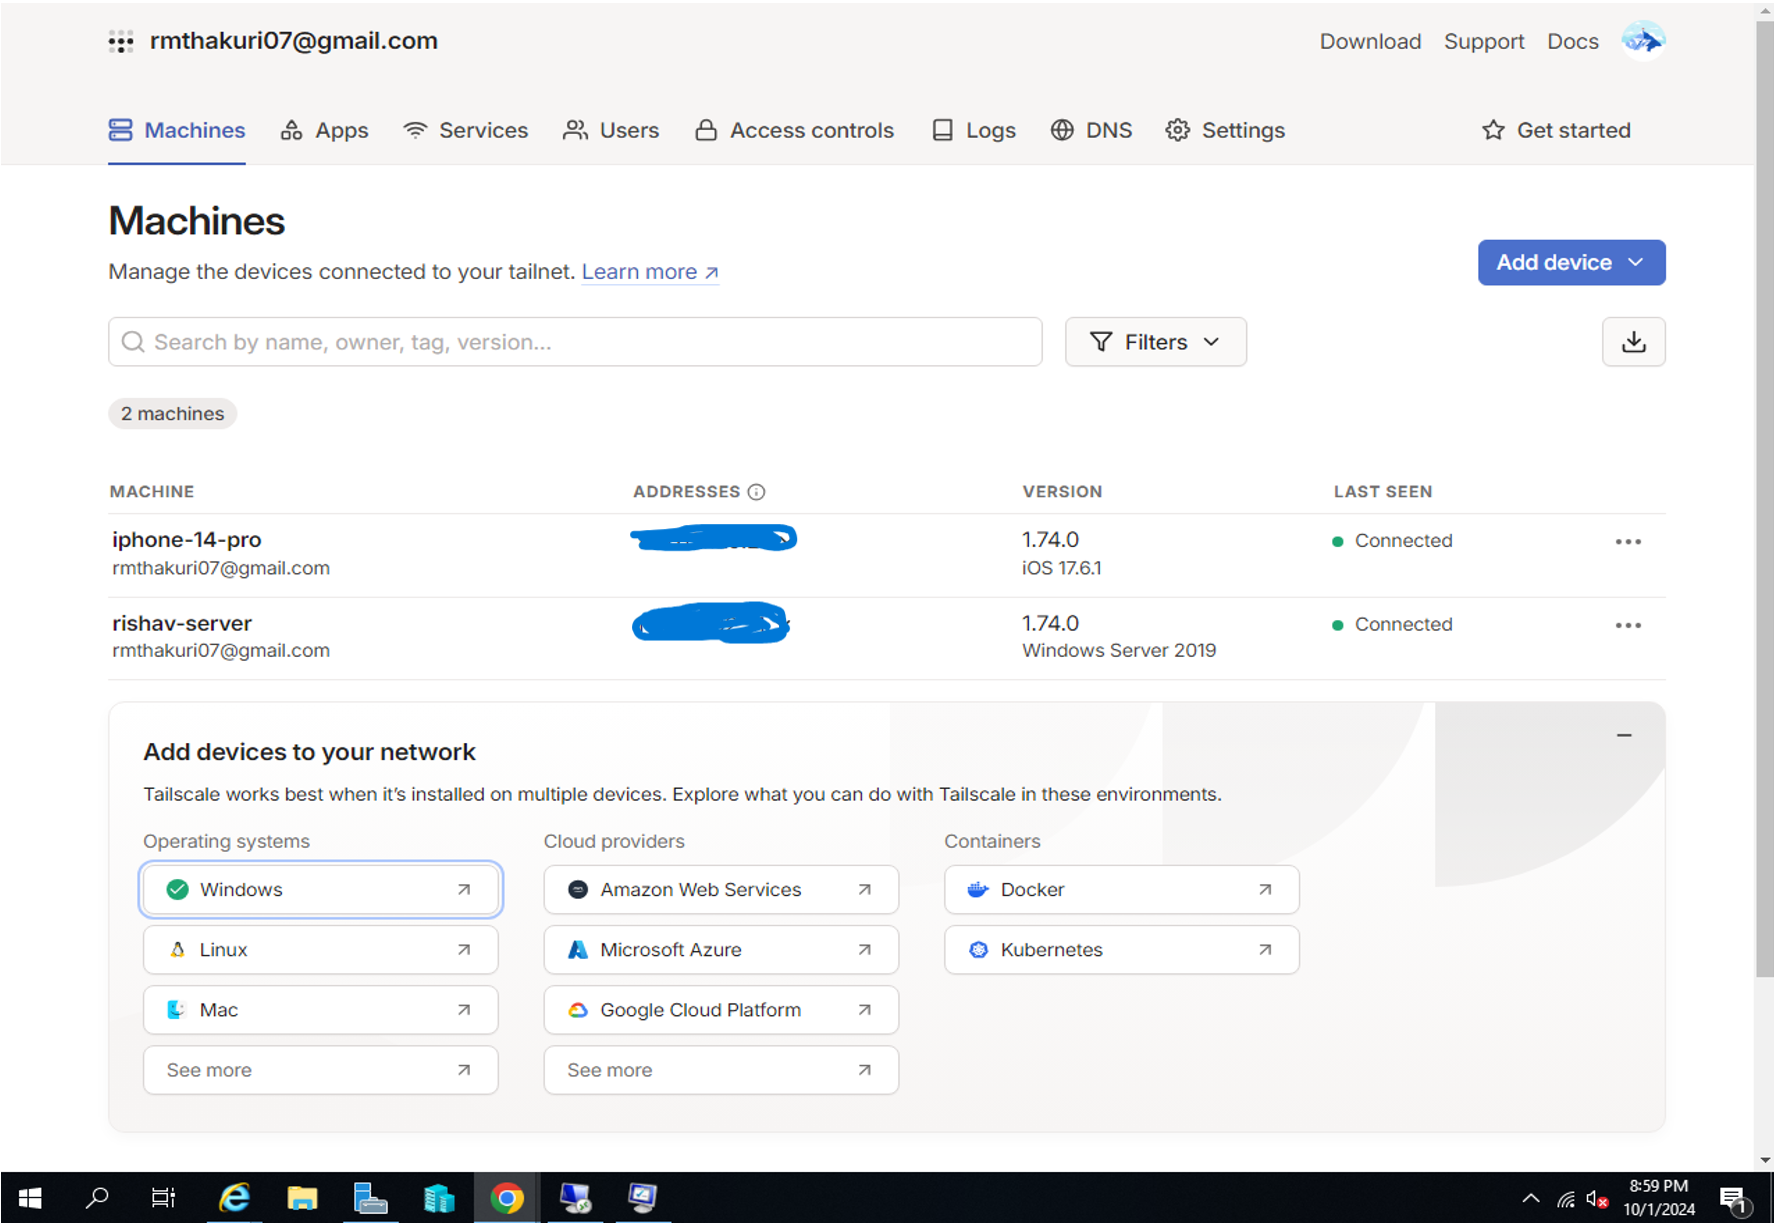Click the user avatar in the top right
1774x1224 pixels.
click(1643, 41)
